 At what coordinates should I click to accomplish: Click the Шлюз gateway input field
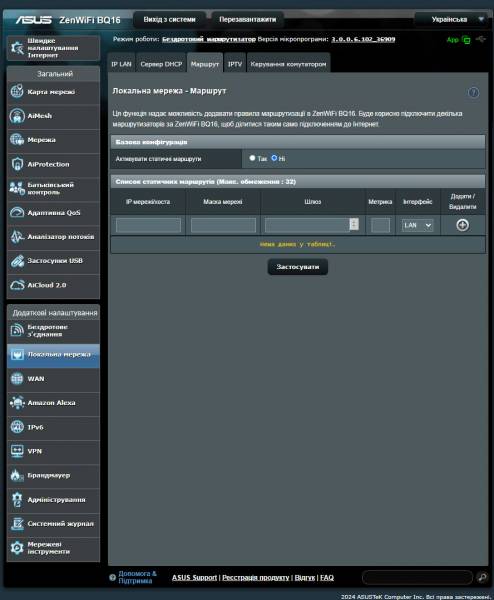pyautogui.click(x=307, y=225)
